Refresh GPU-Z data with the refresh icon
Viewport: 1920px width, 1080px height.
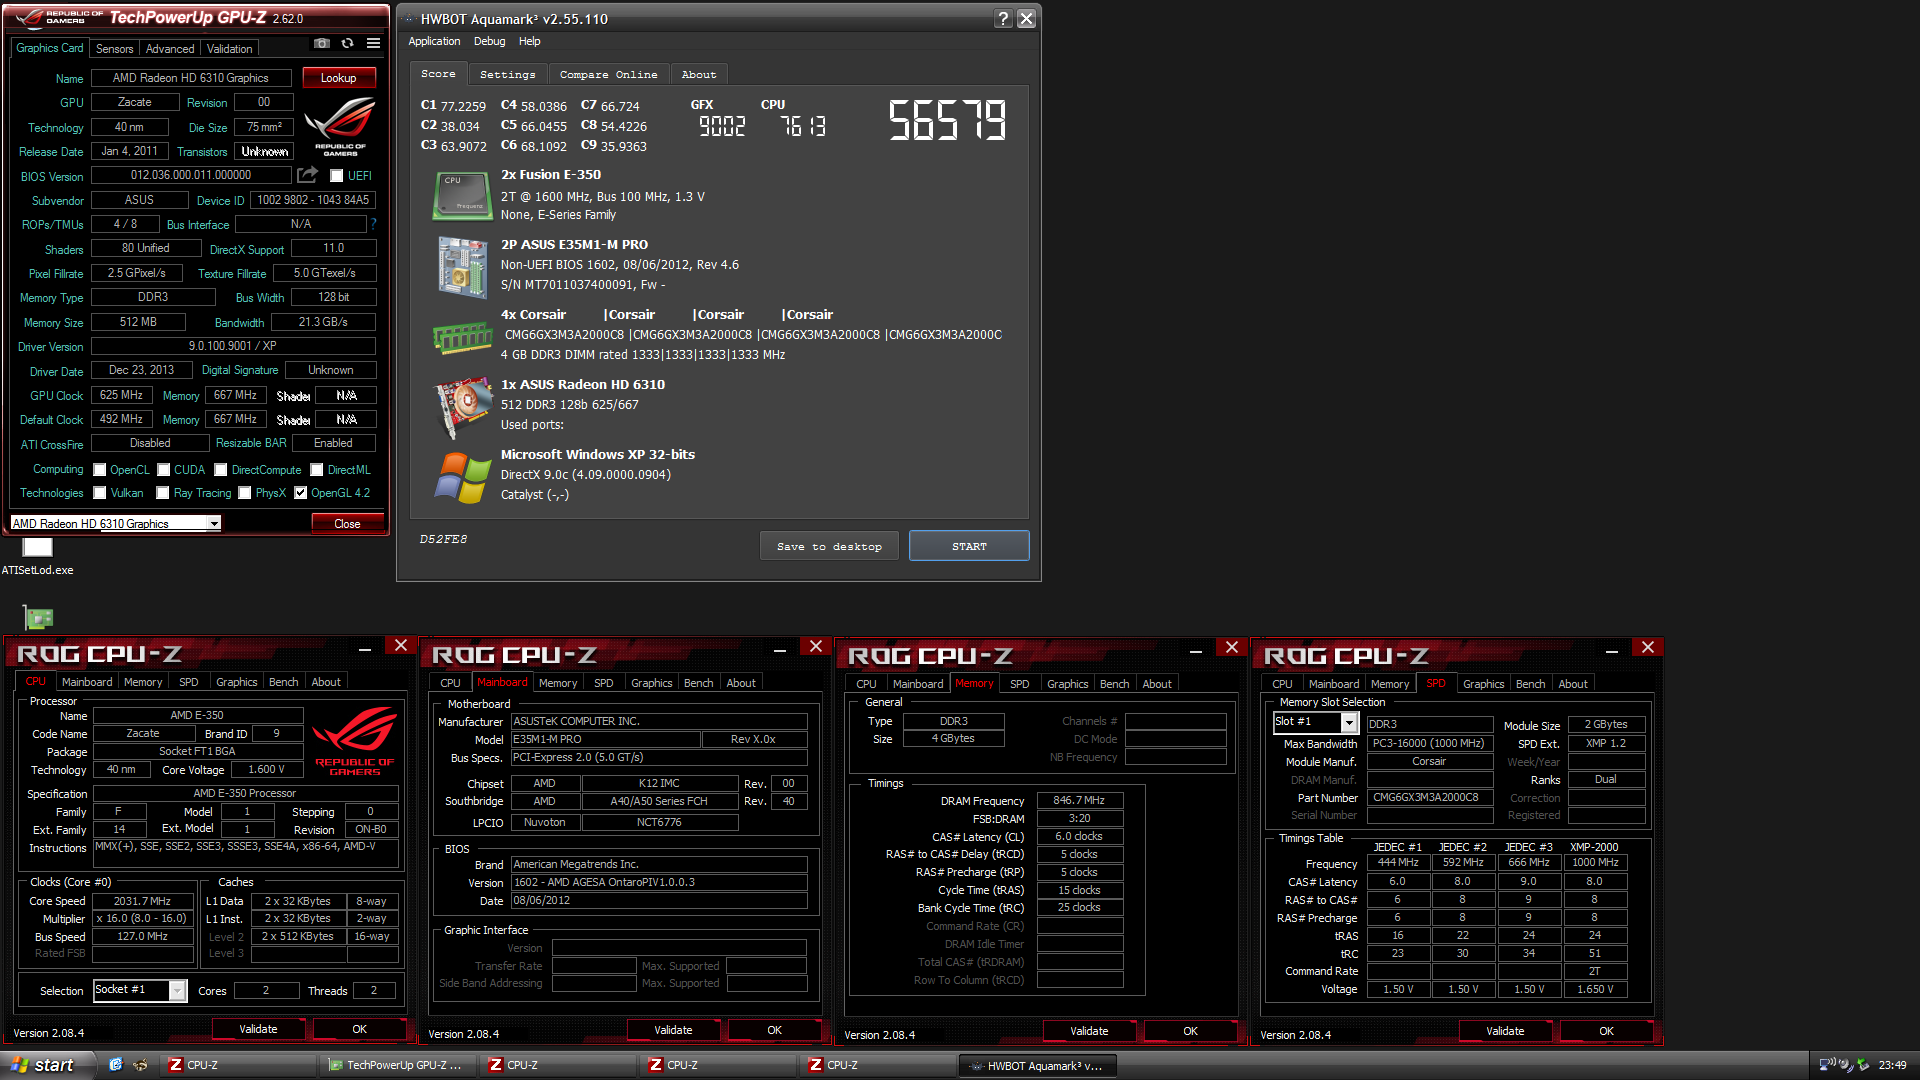[347, 44]
